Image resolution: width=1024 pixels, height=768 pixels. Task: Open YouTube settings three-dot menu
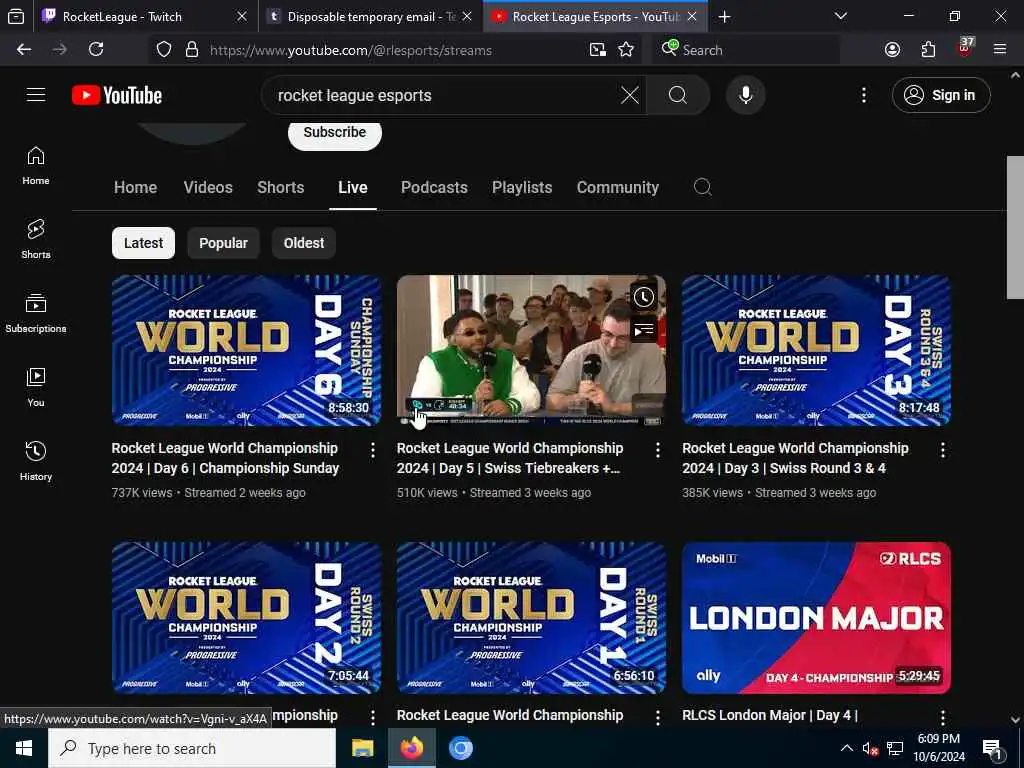(x=863, y=95)
